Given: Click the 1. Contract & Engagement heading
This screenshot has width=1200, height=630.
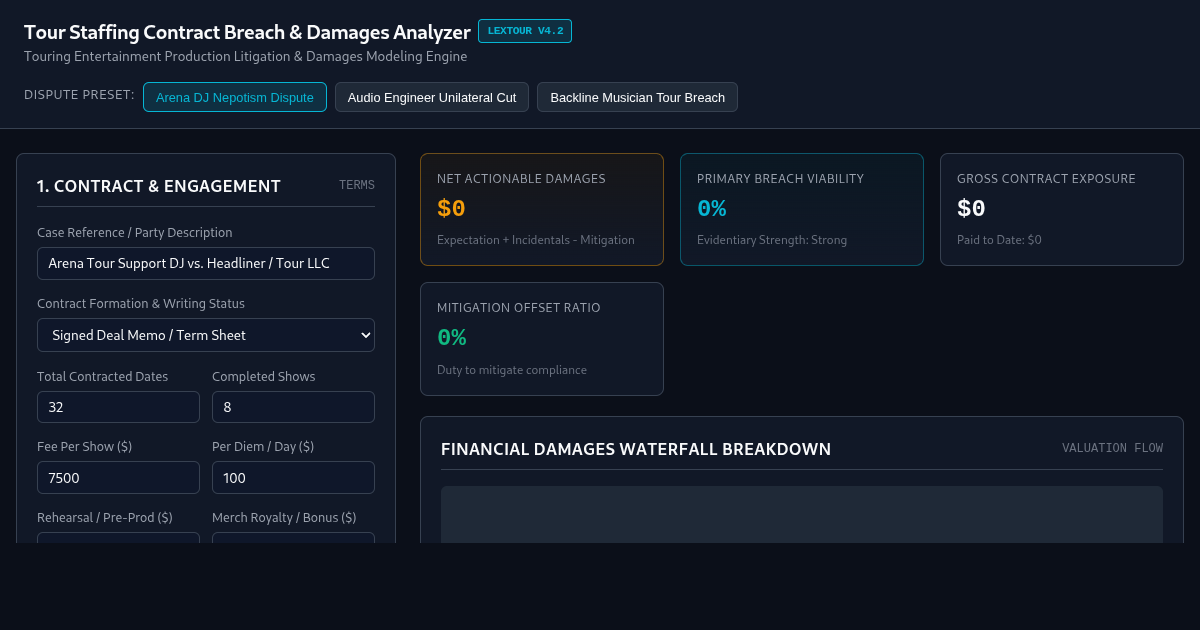Looking at the screenshot, I should [159, 186].
